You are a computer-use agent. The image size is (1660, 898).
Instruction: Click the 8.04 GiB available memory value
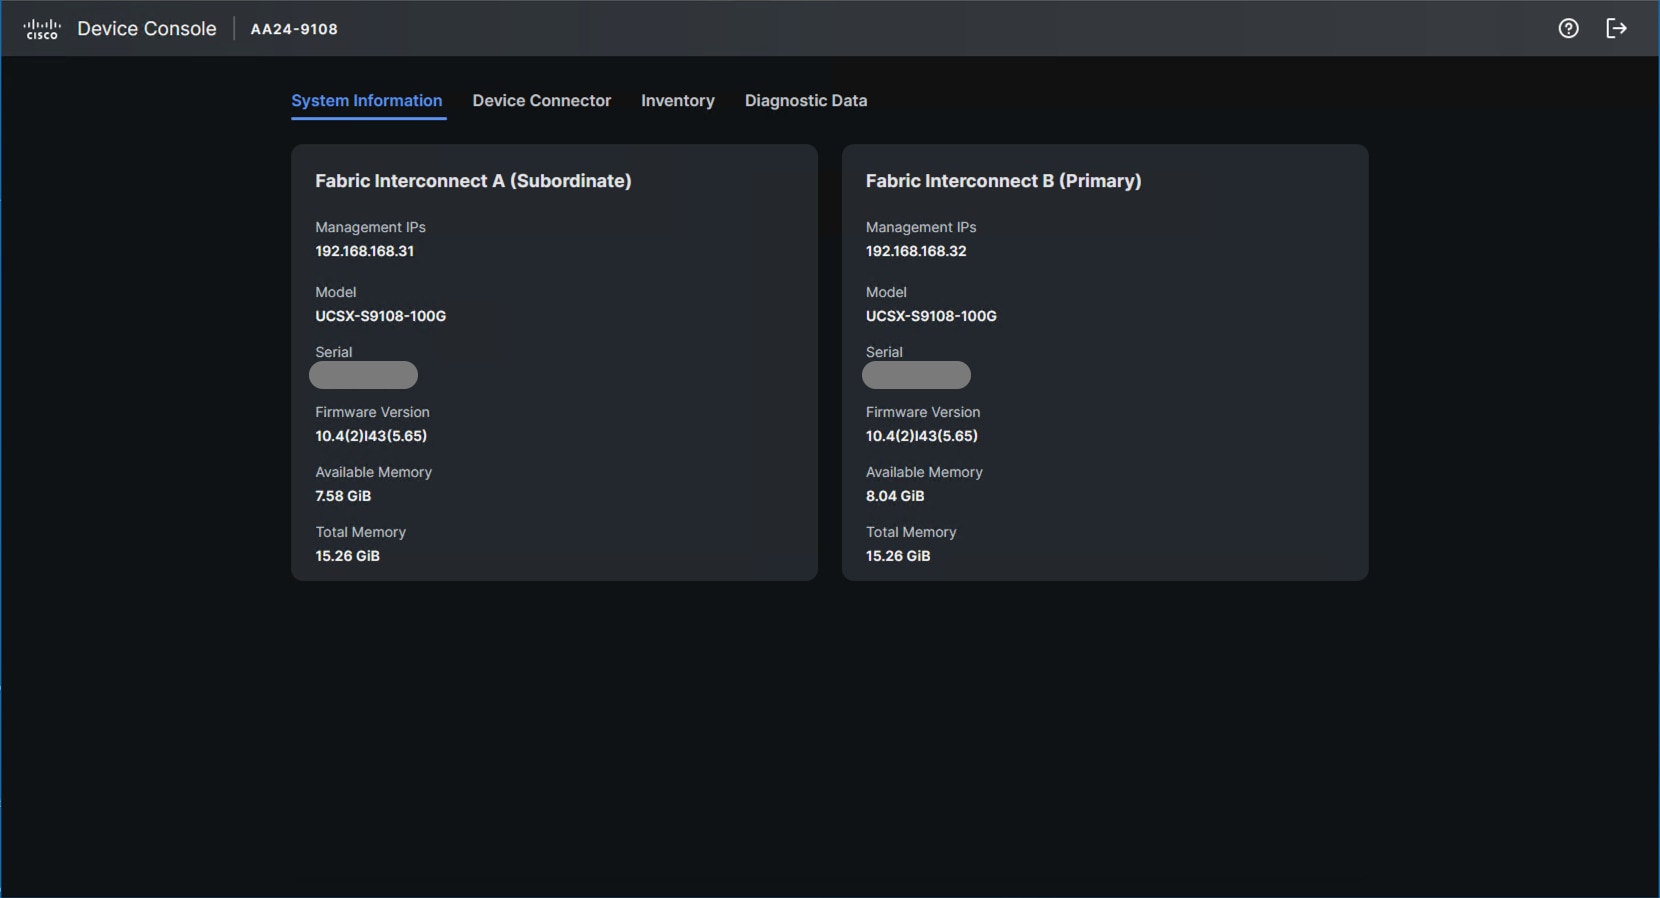tap(895, 496)
